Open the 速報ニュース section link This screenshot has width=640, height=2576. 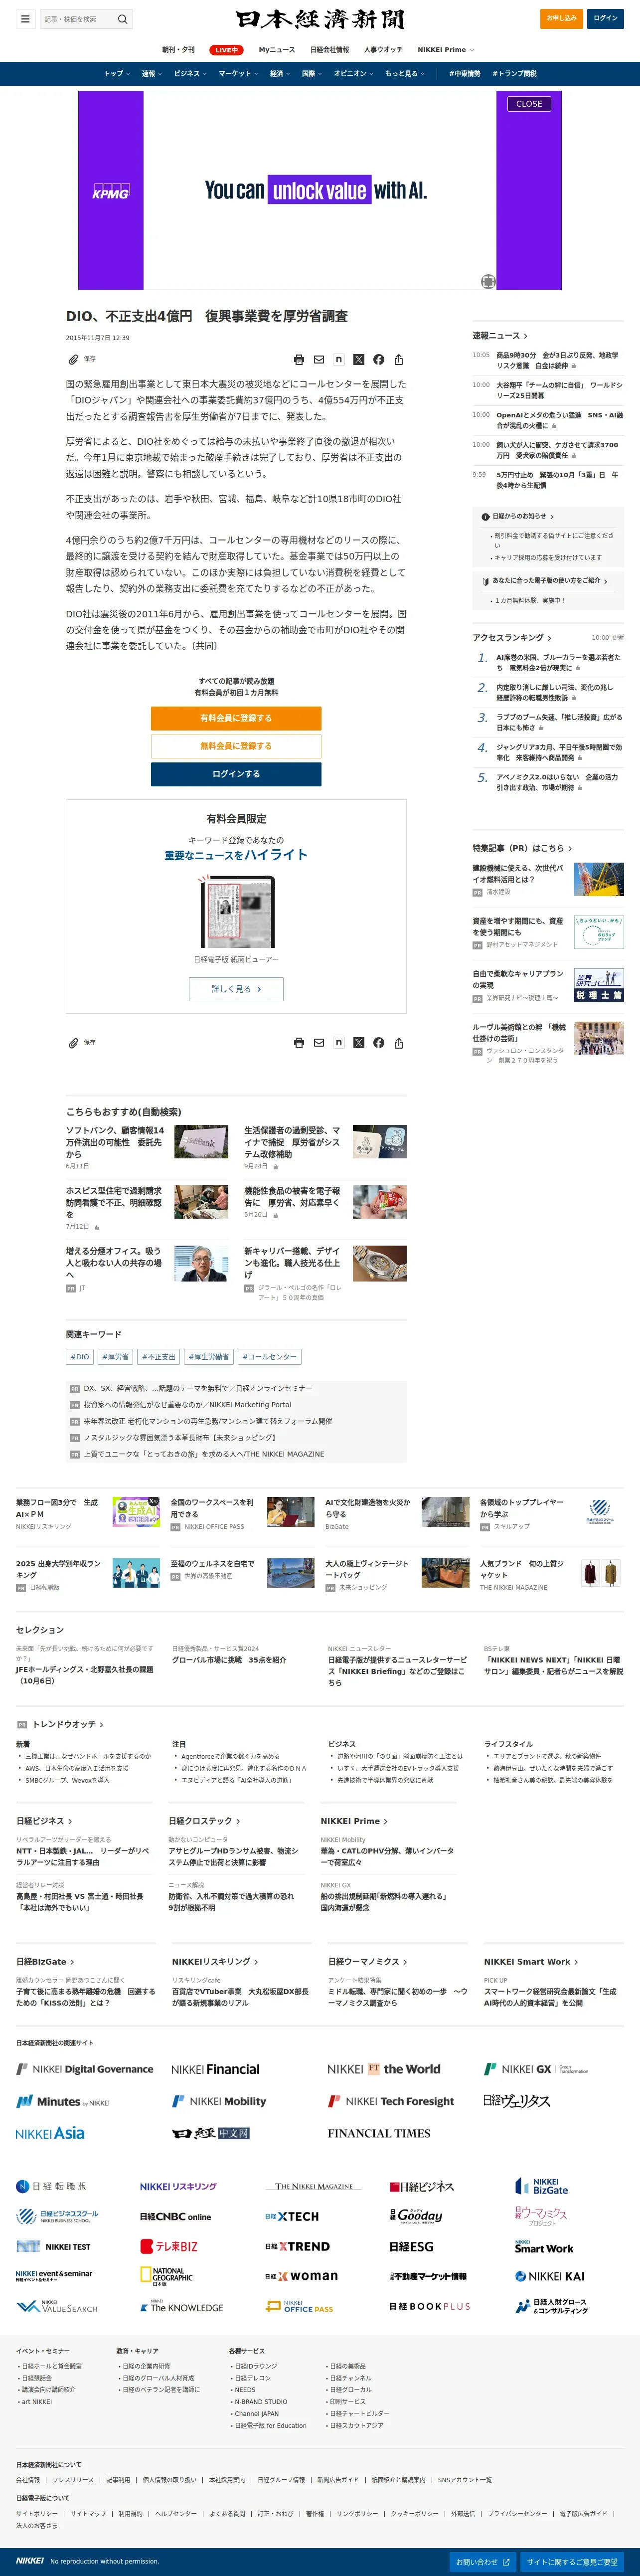tap(500, 336)
